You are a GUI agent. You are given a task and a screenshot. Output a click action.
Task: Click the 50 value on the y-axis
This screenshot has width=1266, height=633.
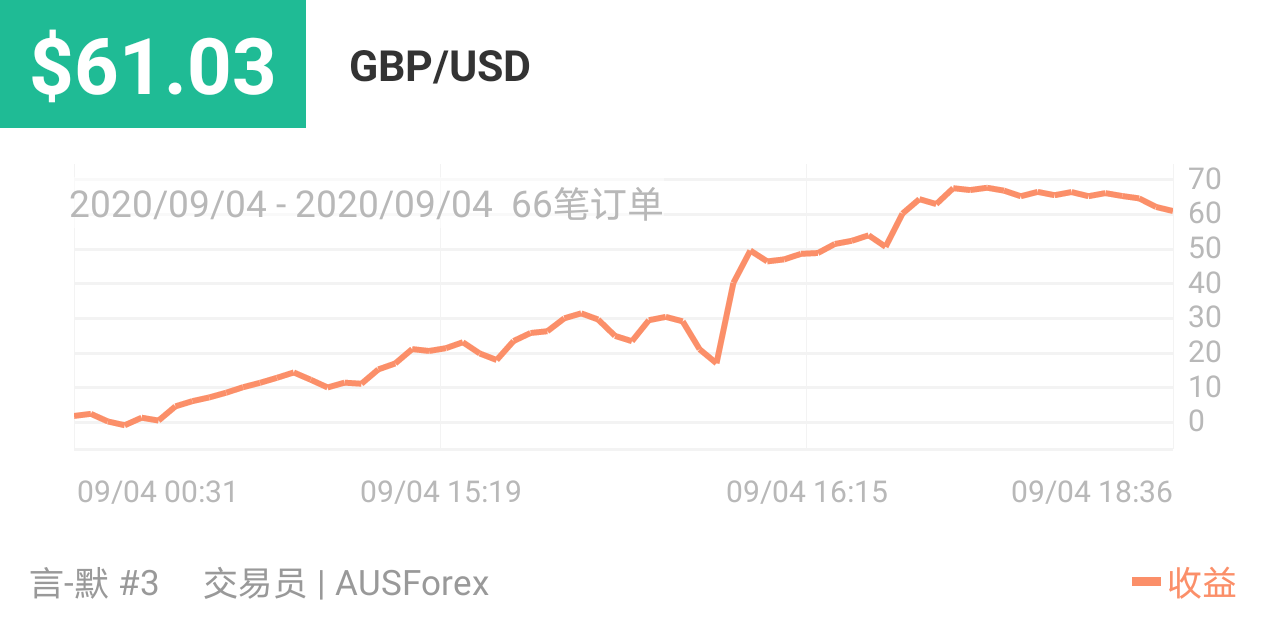pyautogui.click(x=1204, y=249)
